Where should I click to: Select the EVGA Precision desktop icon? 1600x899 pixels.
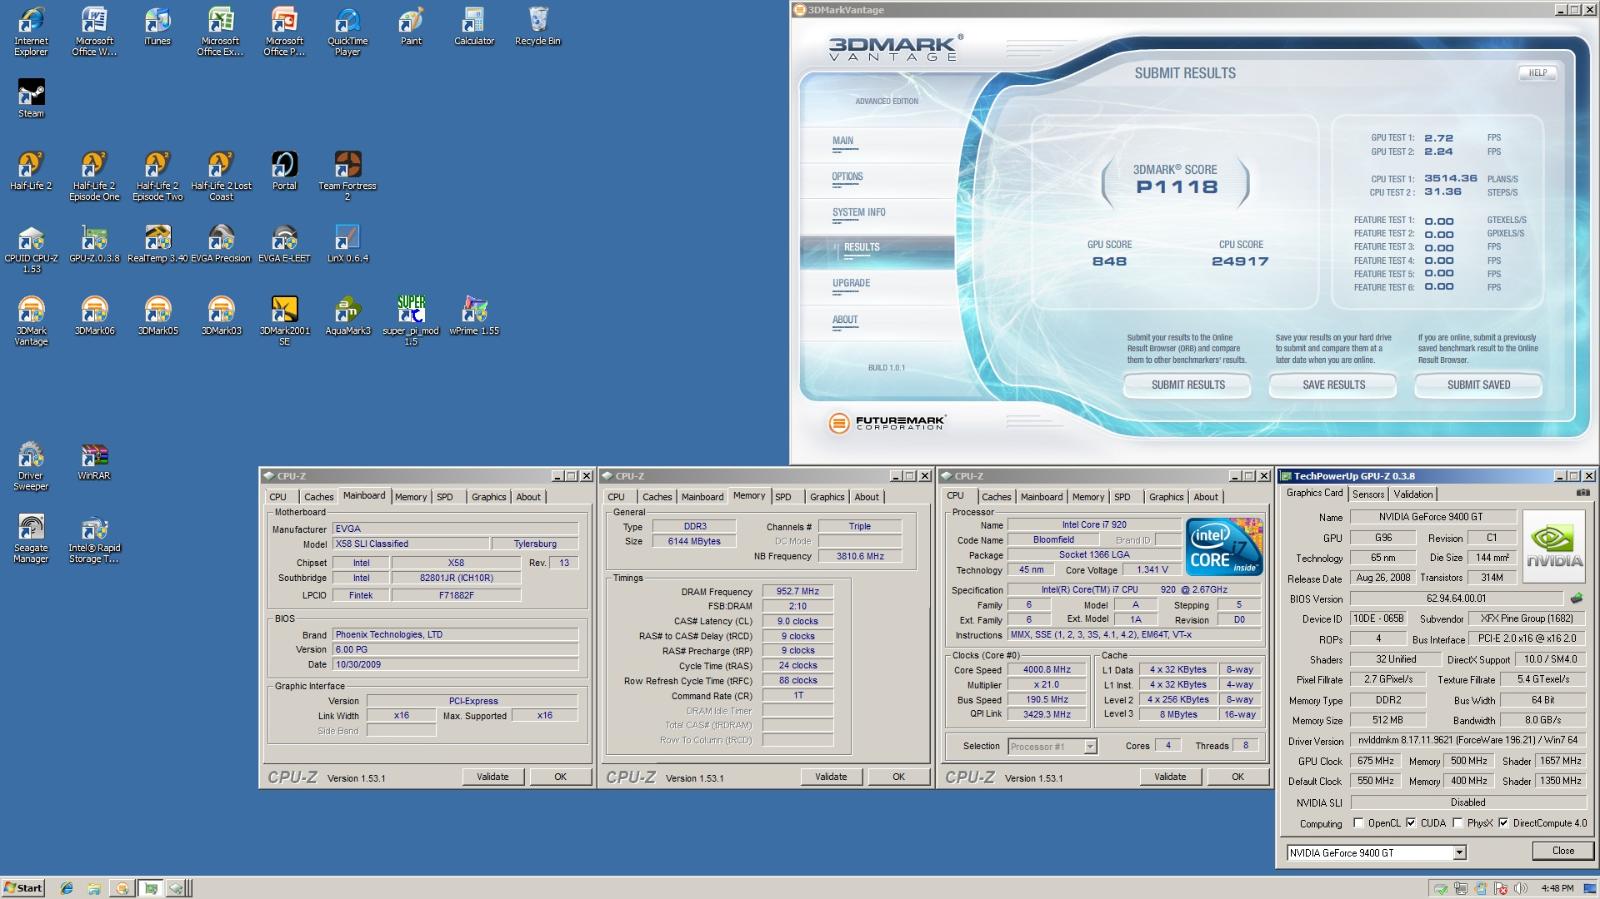pyautogui.click(x=221, y=243)
